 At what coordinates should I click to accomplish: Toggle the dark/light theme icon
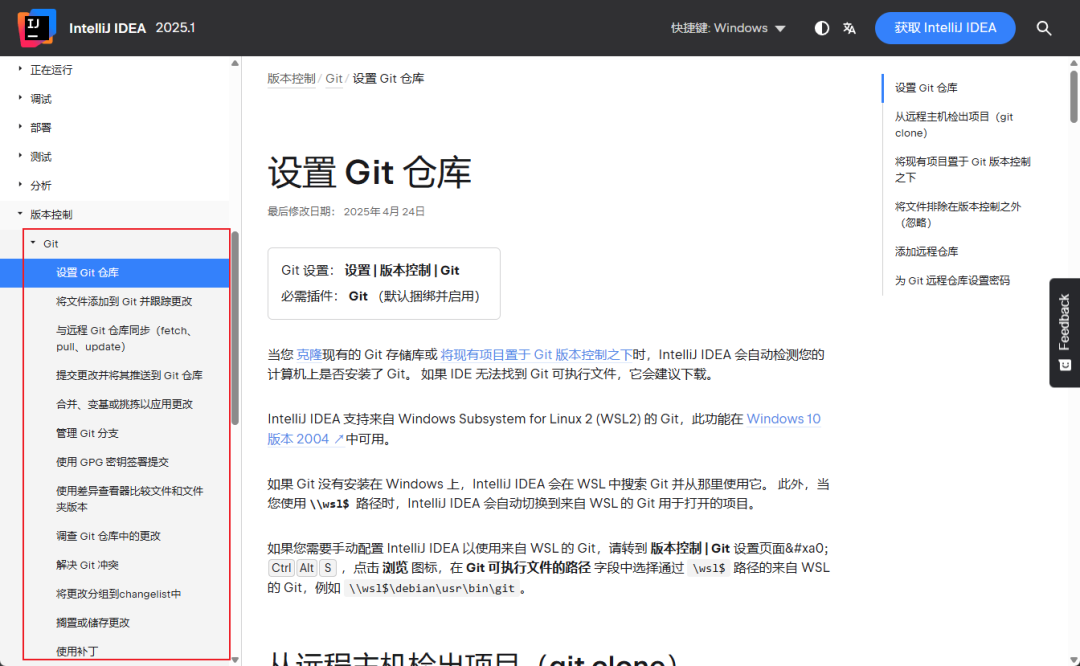click(x=822, y=28)
